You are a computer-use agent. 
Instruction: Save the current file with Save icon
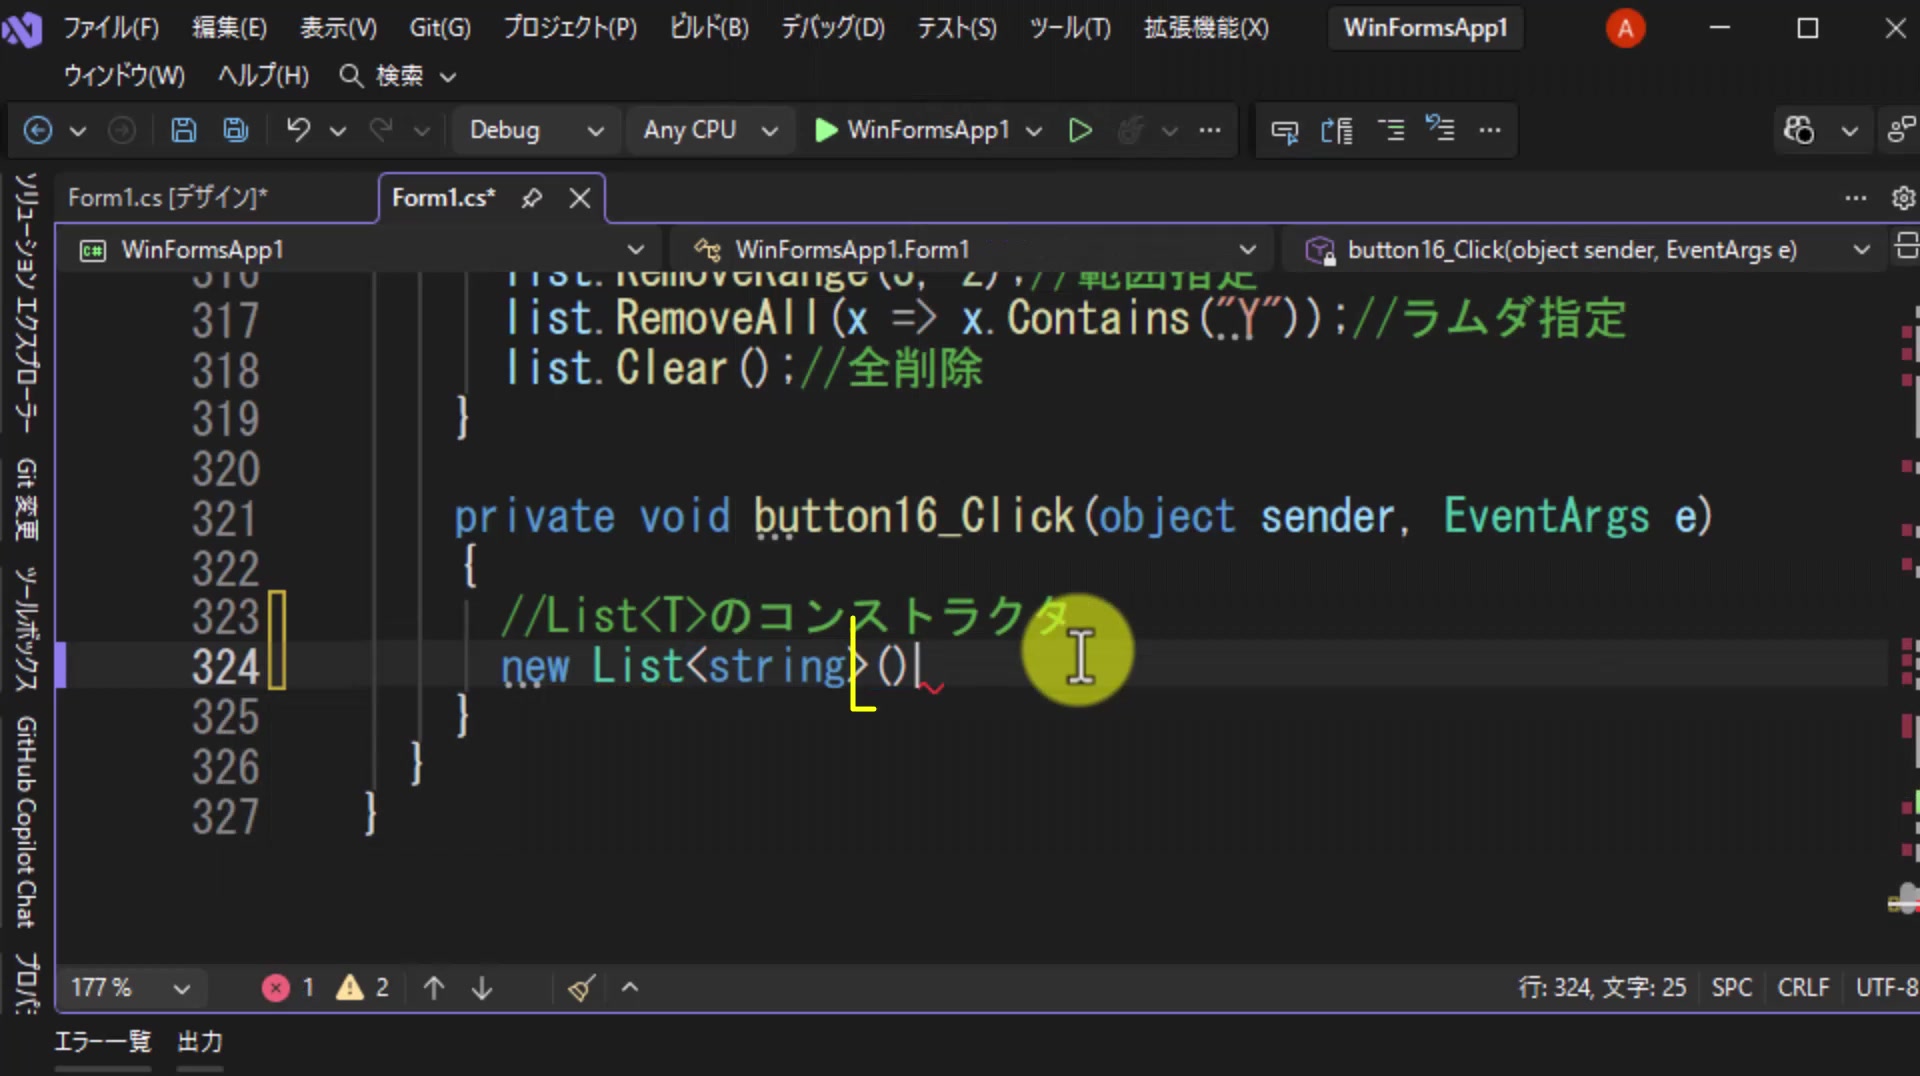184,130
